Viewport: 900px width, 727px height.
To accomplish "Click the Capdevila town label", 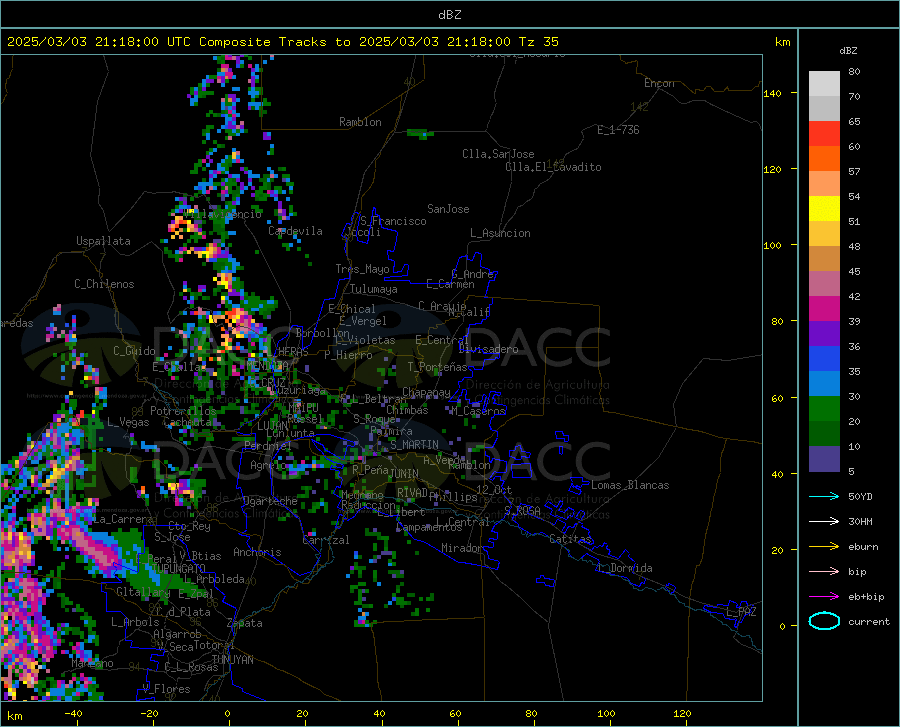I will click(295, 231).
